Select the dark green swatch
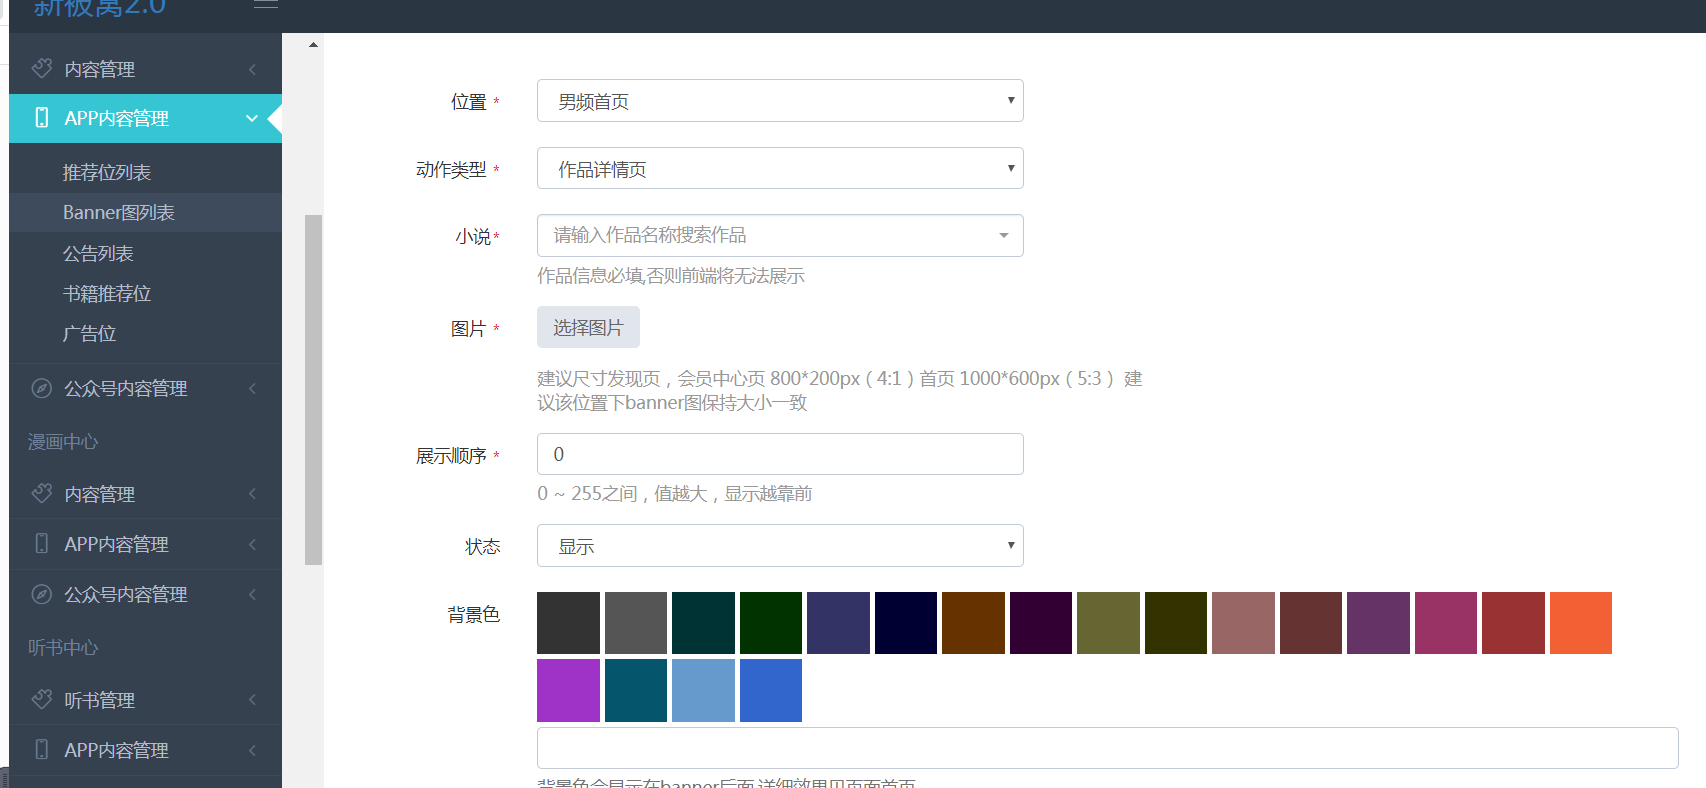Screen dimensions: 1706x788 click(x=771, y=623)
